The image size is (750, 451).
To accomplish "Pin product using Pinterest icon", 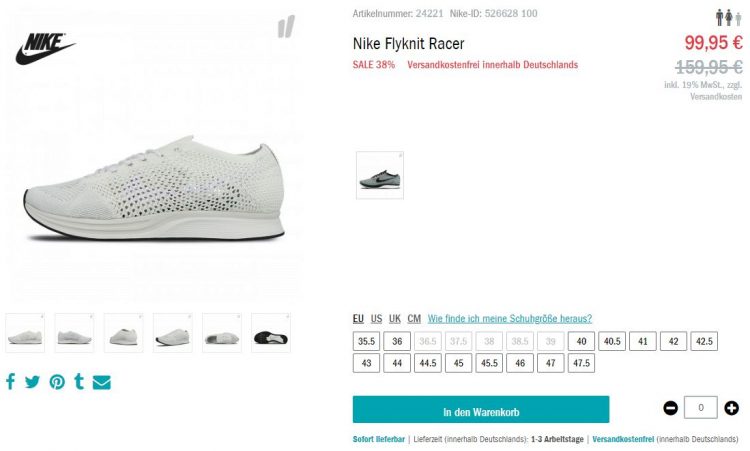I will pyautogui.click(x=57, y=382).
